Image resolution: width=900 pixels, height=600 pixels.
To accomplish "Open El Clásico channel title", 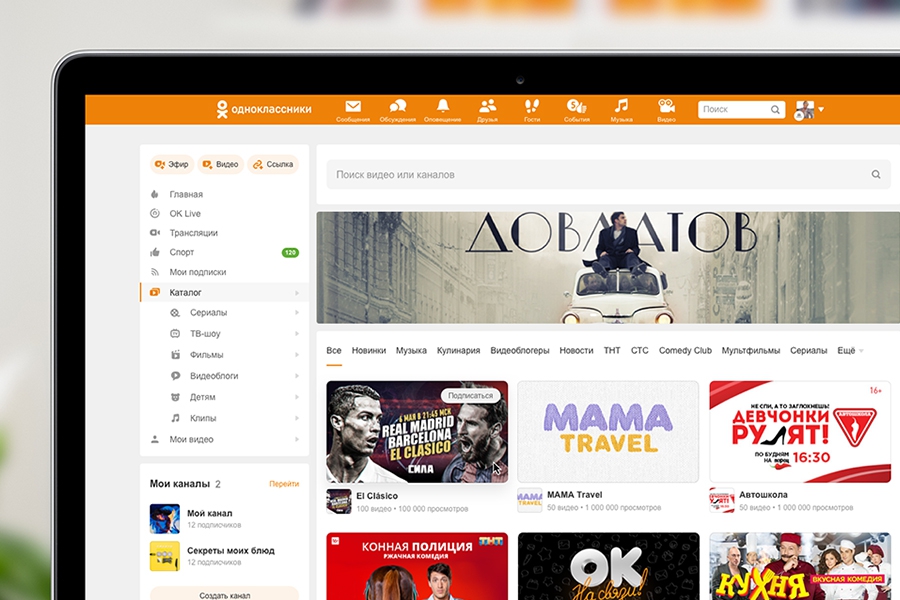I will [377, 496].
